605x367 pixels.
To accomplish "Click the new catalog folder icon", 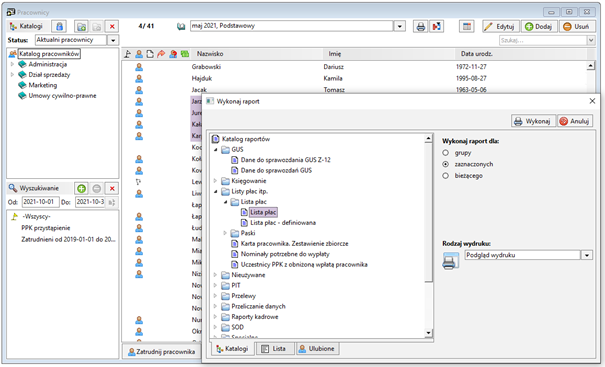I will click(x=81, y=26).
